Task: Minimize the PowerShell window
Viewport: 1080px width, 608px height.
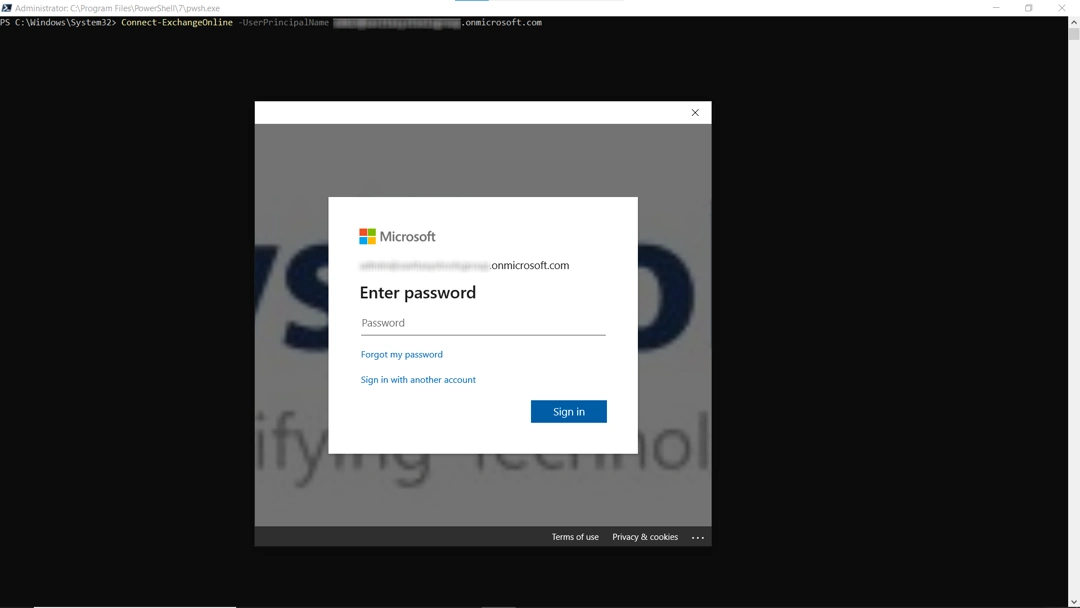Action: point(996,8)
